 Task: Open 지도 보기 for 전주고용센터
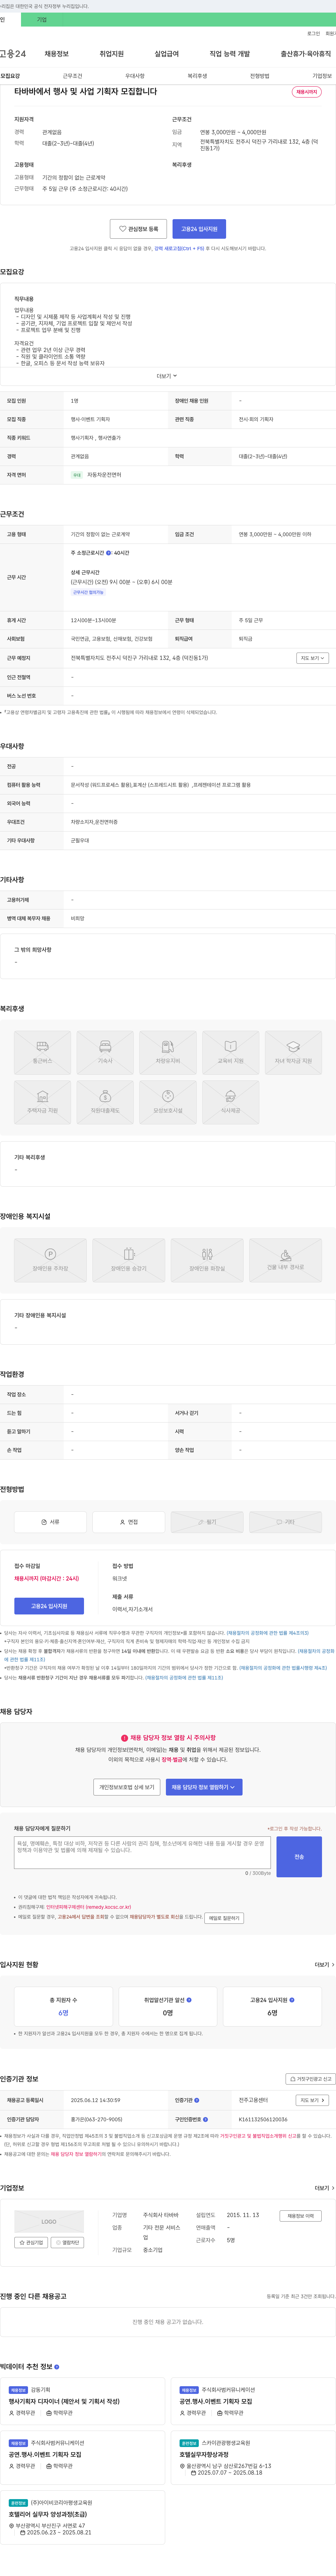point(312,2100)
